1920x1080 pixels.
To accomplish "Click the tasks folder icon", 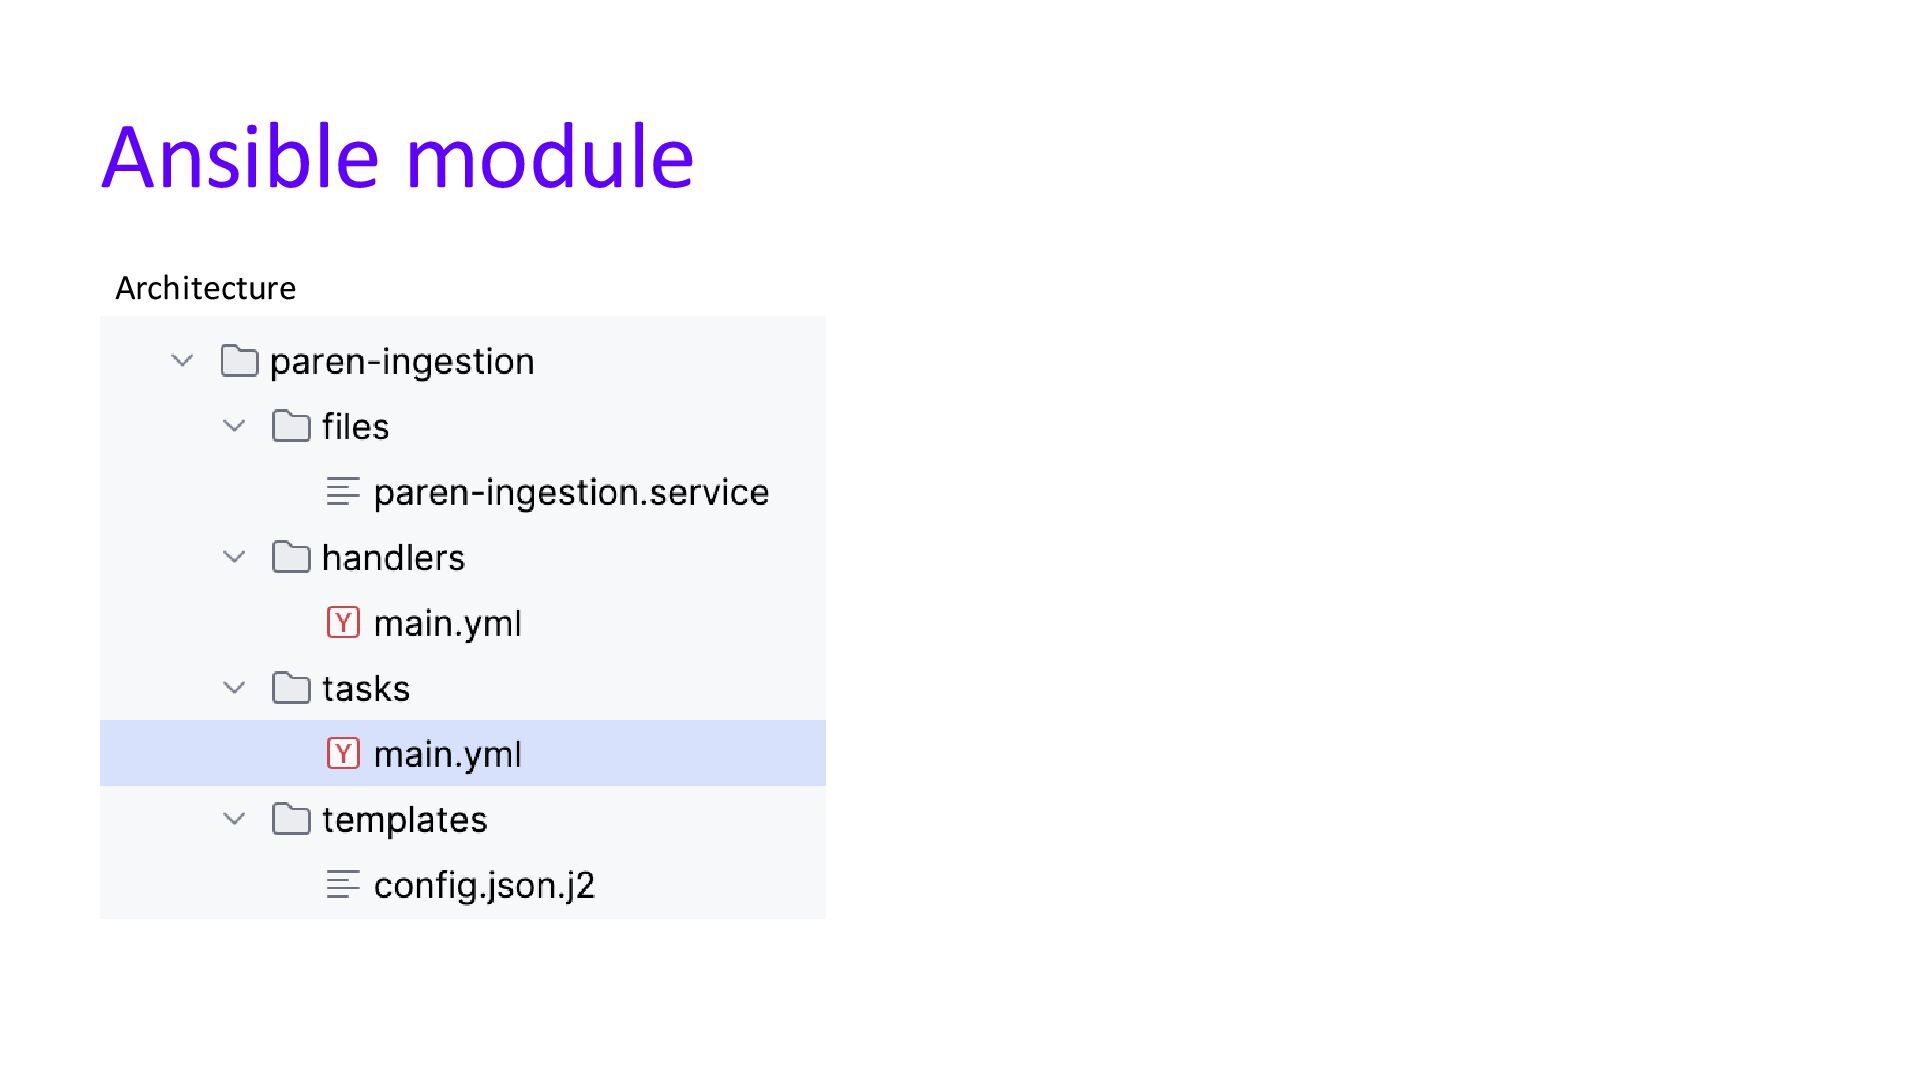I will pyautogui.click(x=291, y=688).
